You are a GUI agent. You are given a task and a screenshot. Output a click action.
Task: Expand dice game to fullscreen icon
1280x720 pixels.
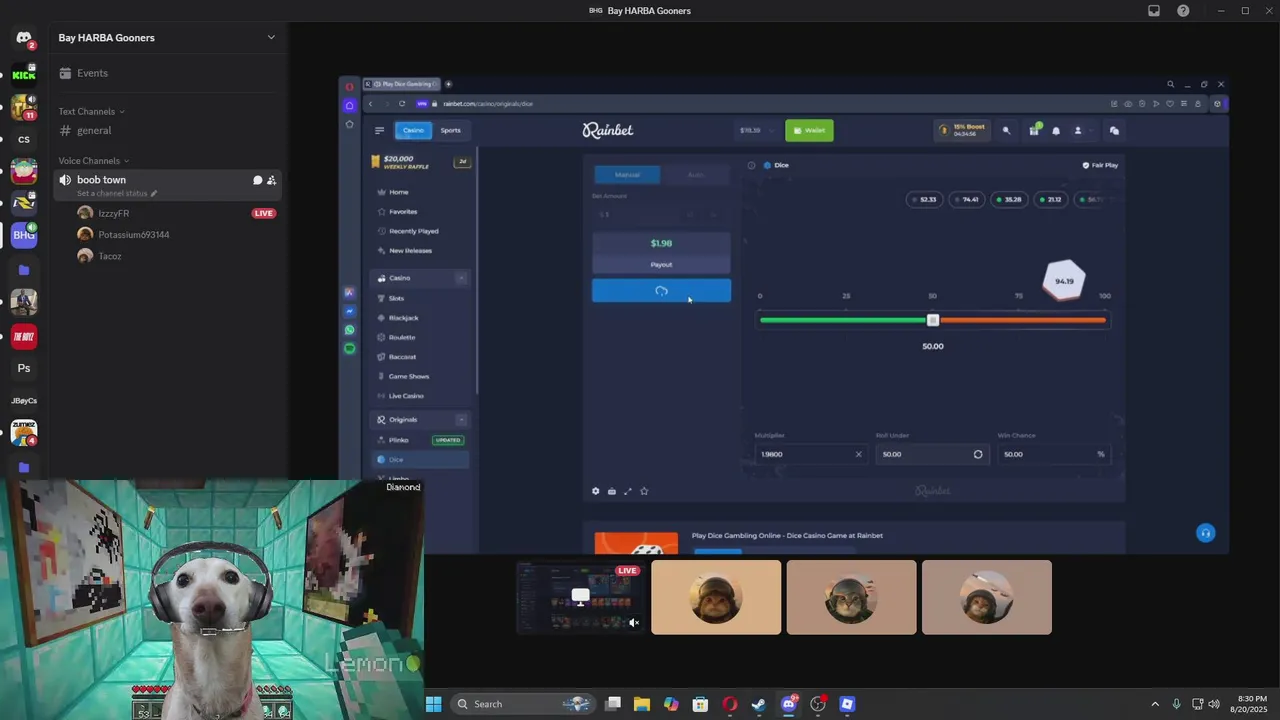(628, 491)
